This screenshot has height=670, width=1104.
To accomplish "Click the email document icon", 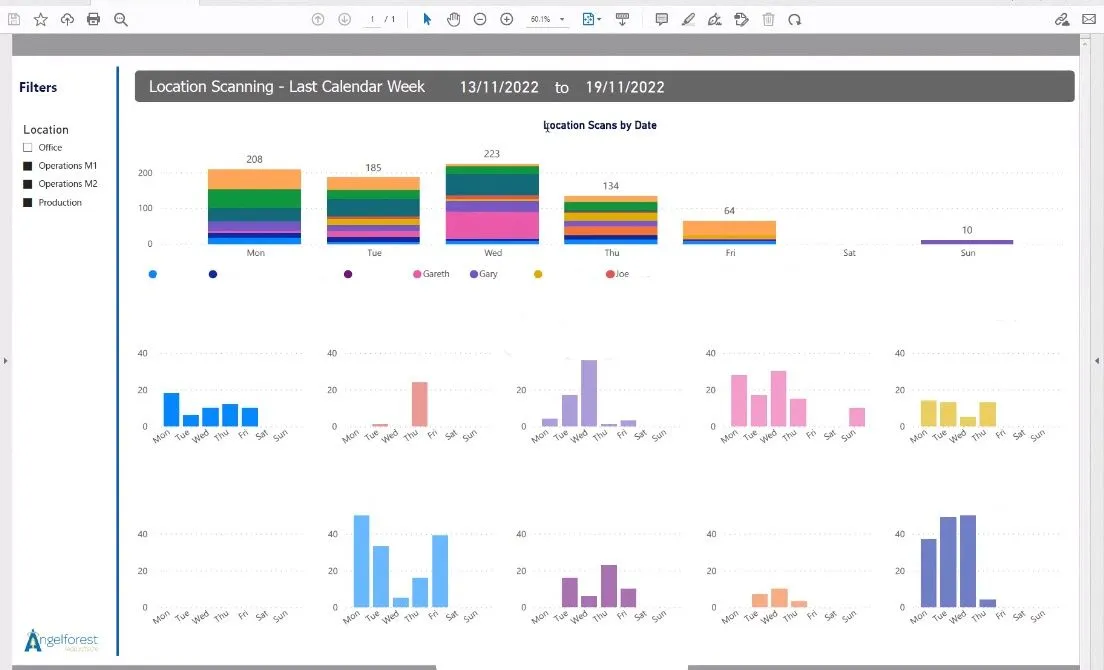I will [x=1090, y=18].
